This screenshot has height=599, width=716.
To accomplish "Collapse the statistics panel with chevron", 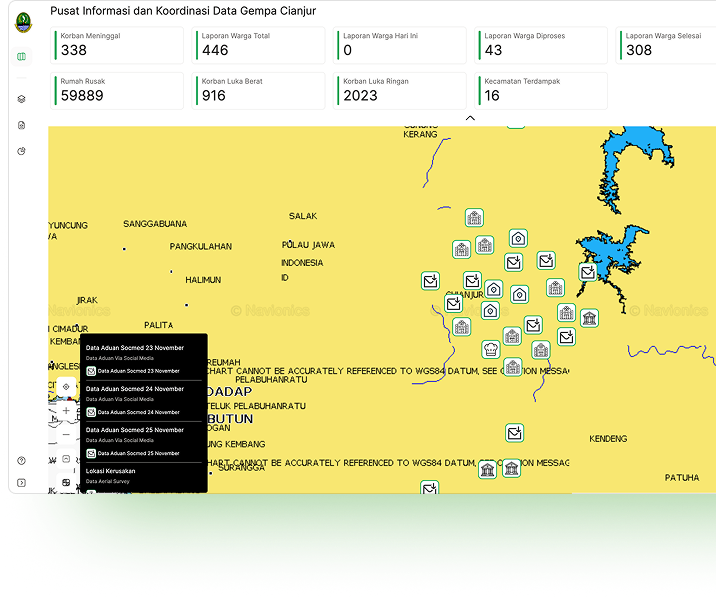I will [x=470, y=118].
